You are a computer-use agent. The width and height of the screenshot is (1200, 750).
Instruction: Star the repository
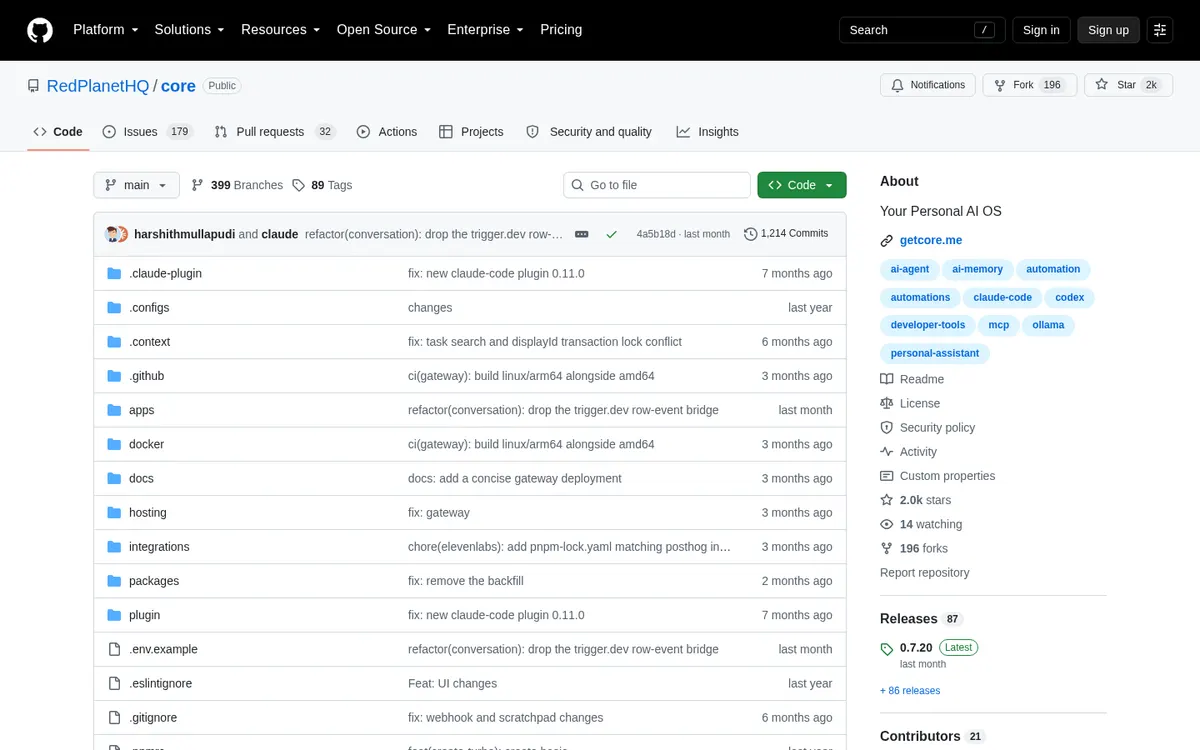click(x=1126, y=85)
